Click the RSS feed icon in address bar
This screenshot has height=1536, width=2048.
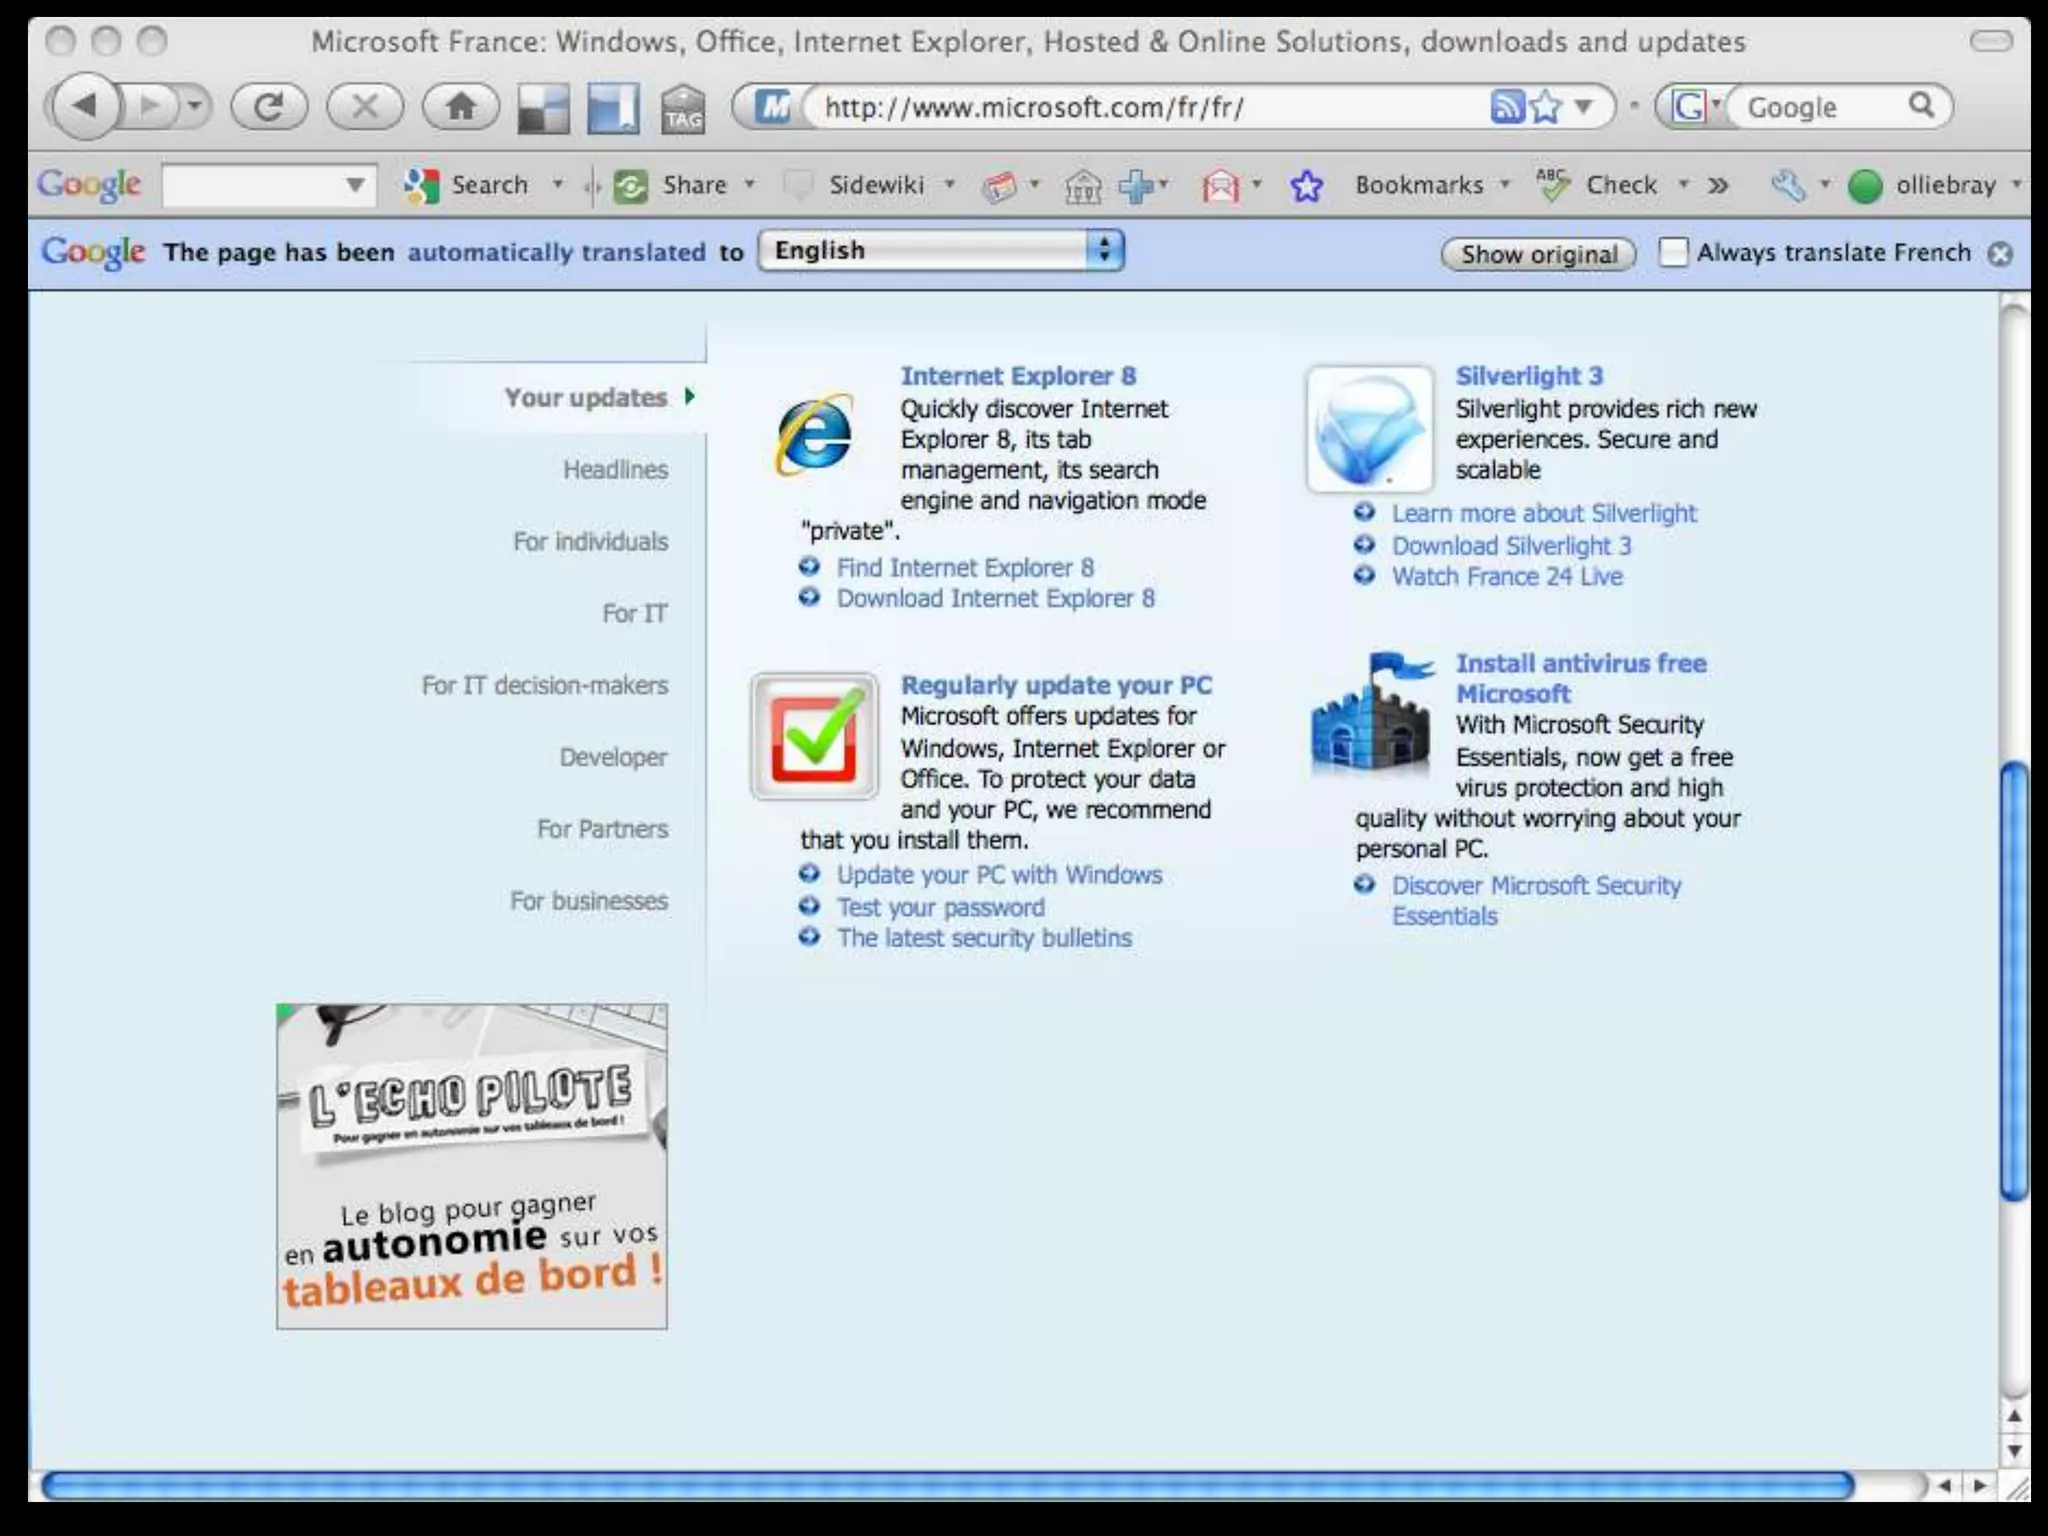[1506, 105]
